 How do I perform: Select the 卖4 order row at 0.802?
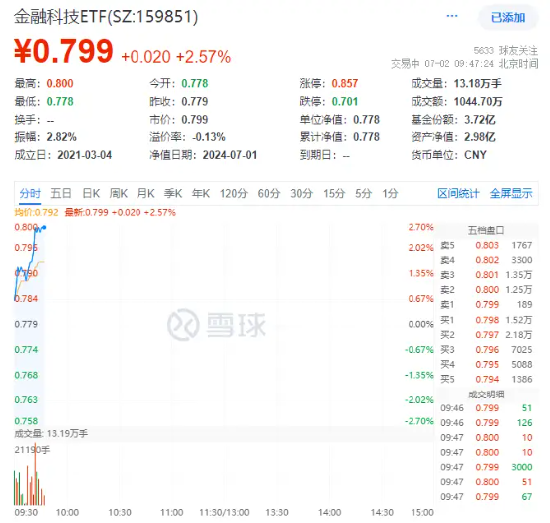[x=486, y=260]
